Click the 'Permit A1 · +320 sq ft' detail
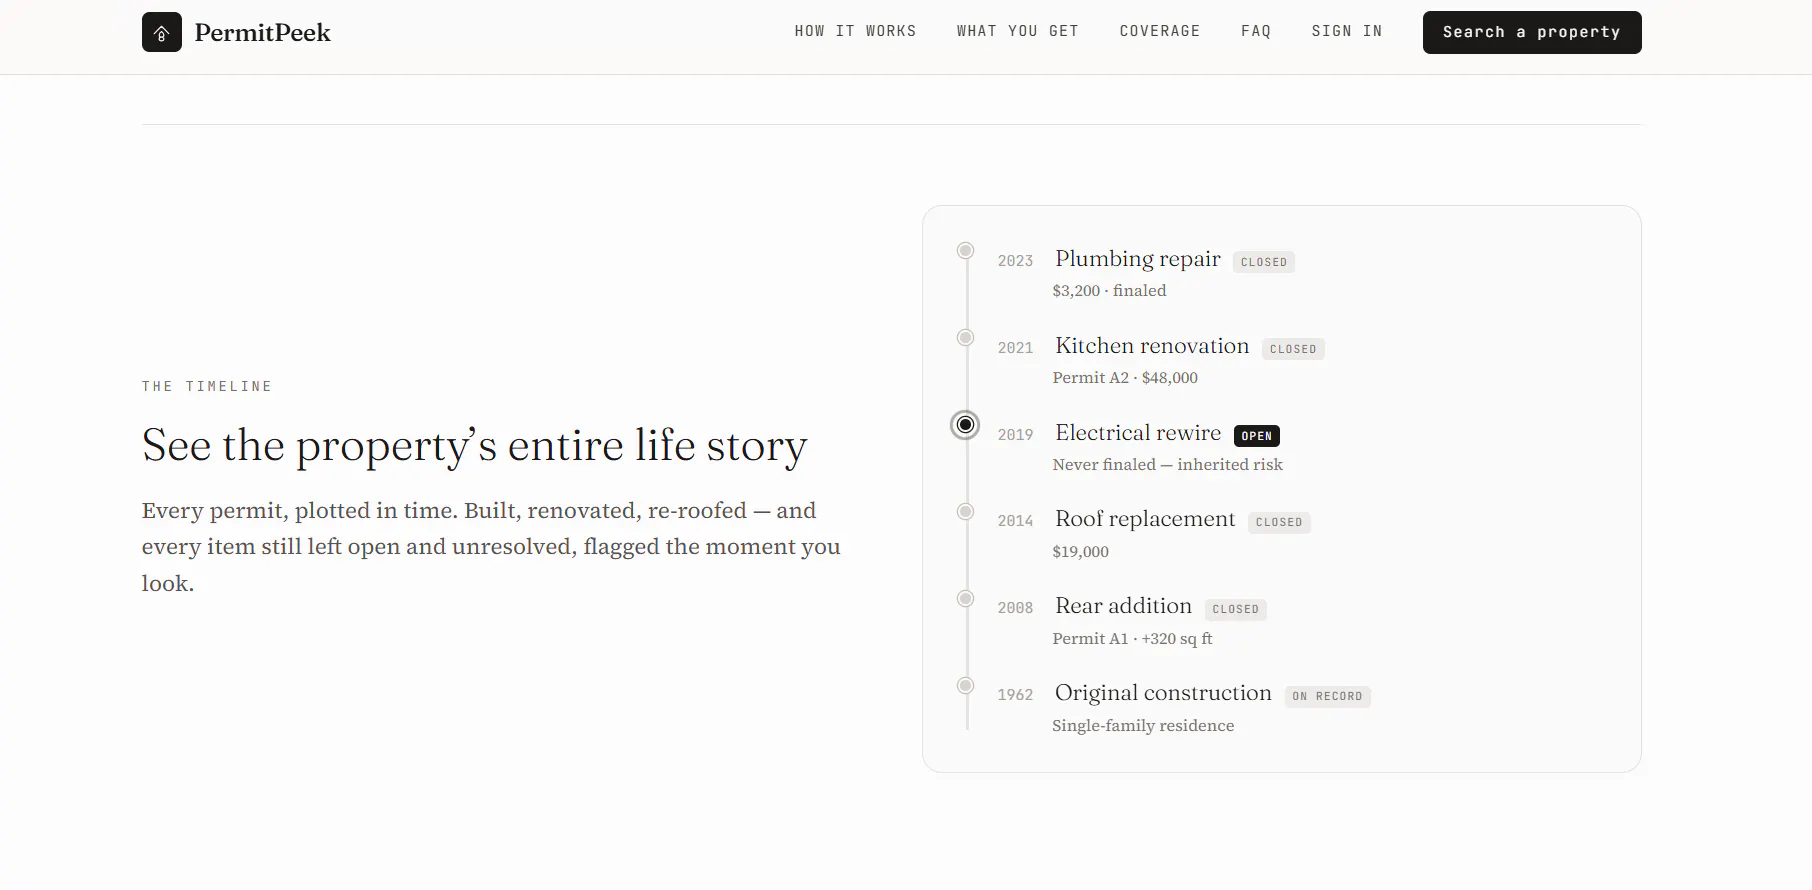The image size is (1812, 890). click(1132, 639)
